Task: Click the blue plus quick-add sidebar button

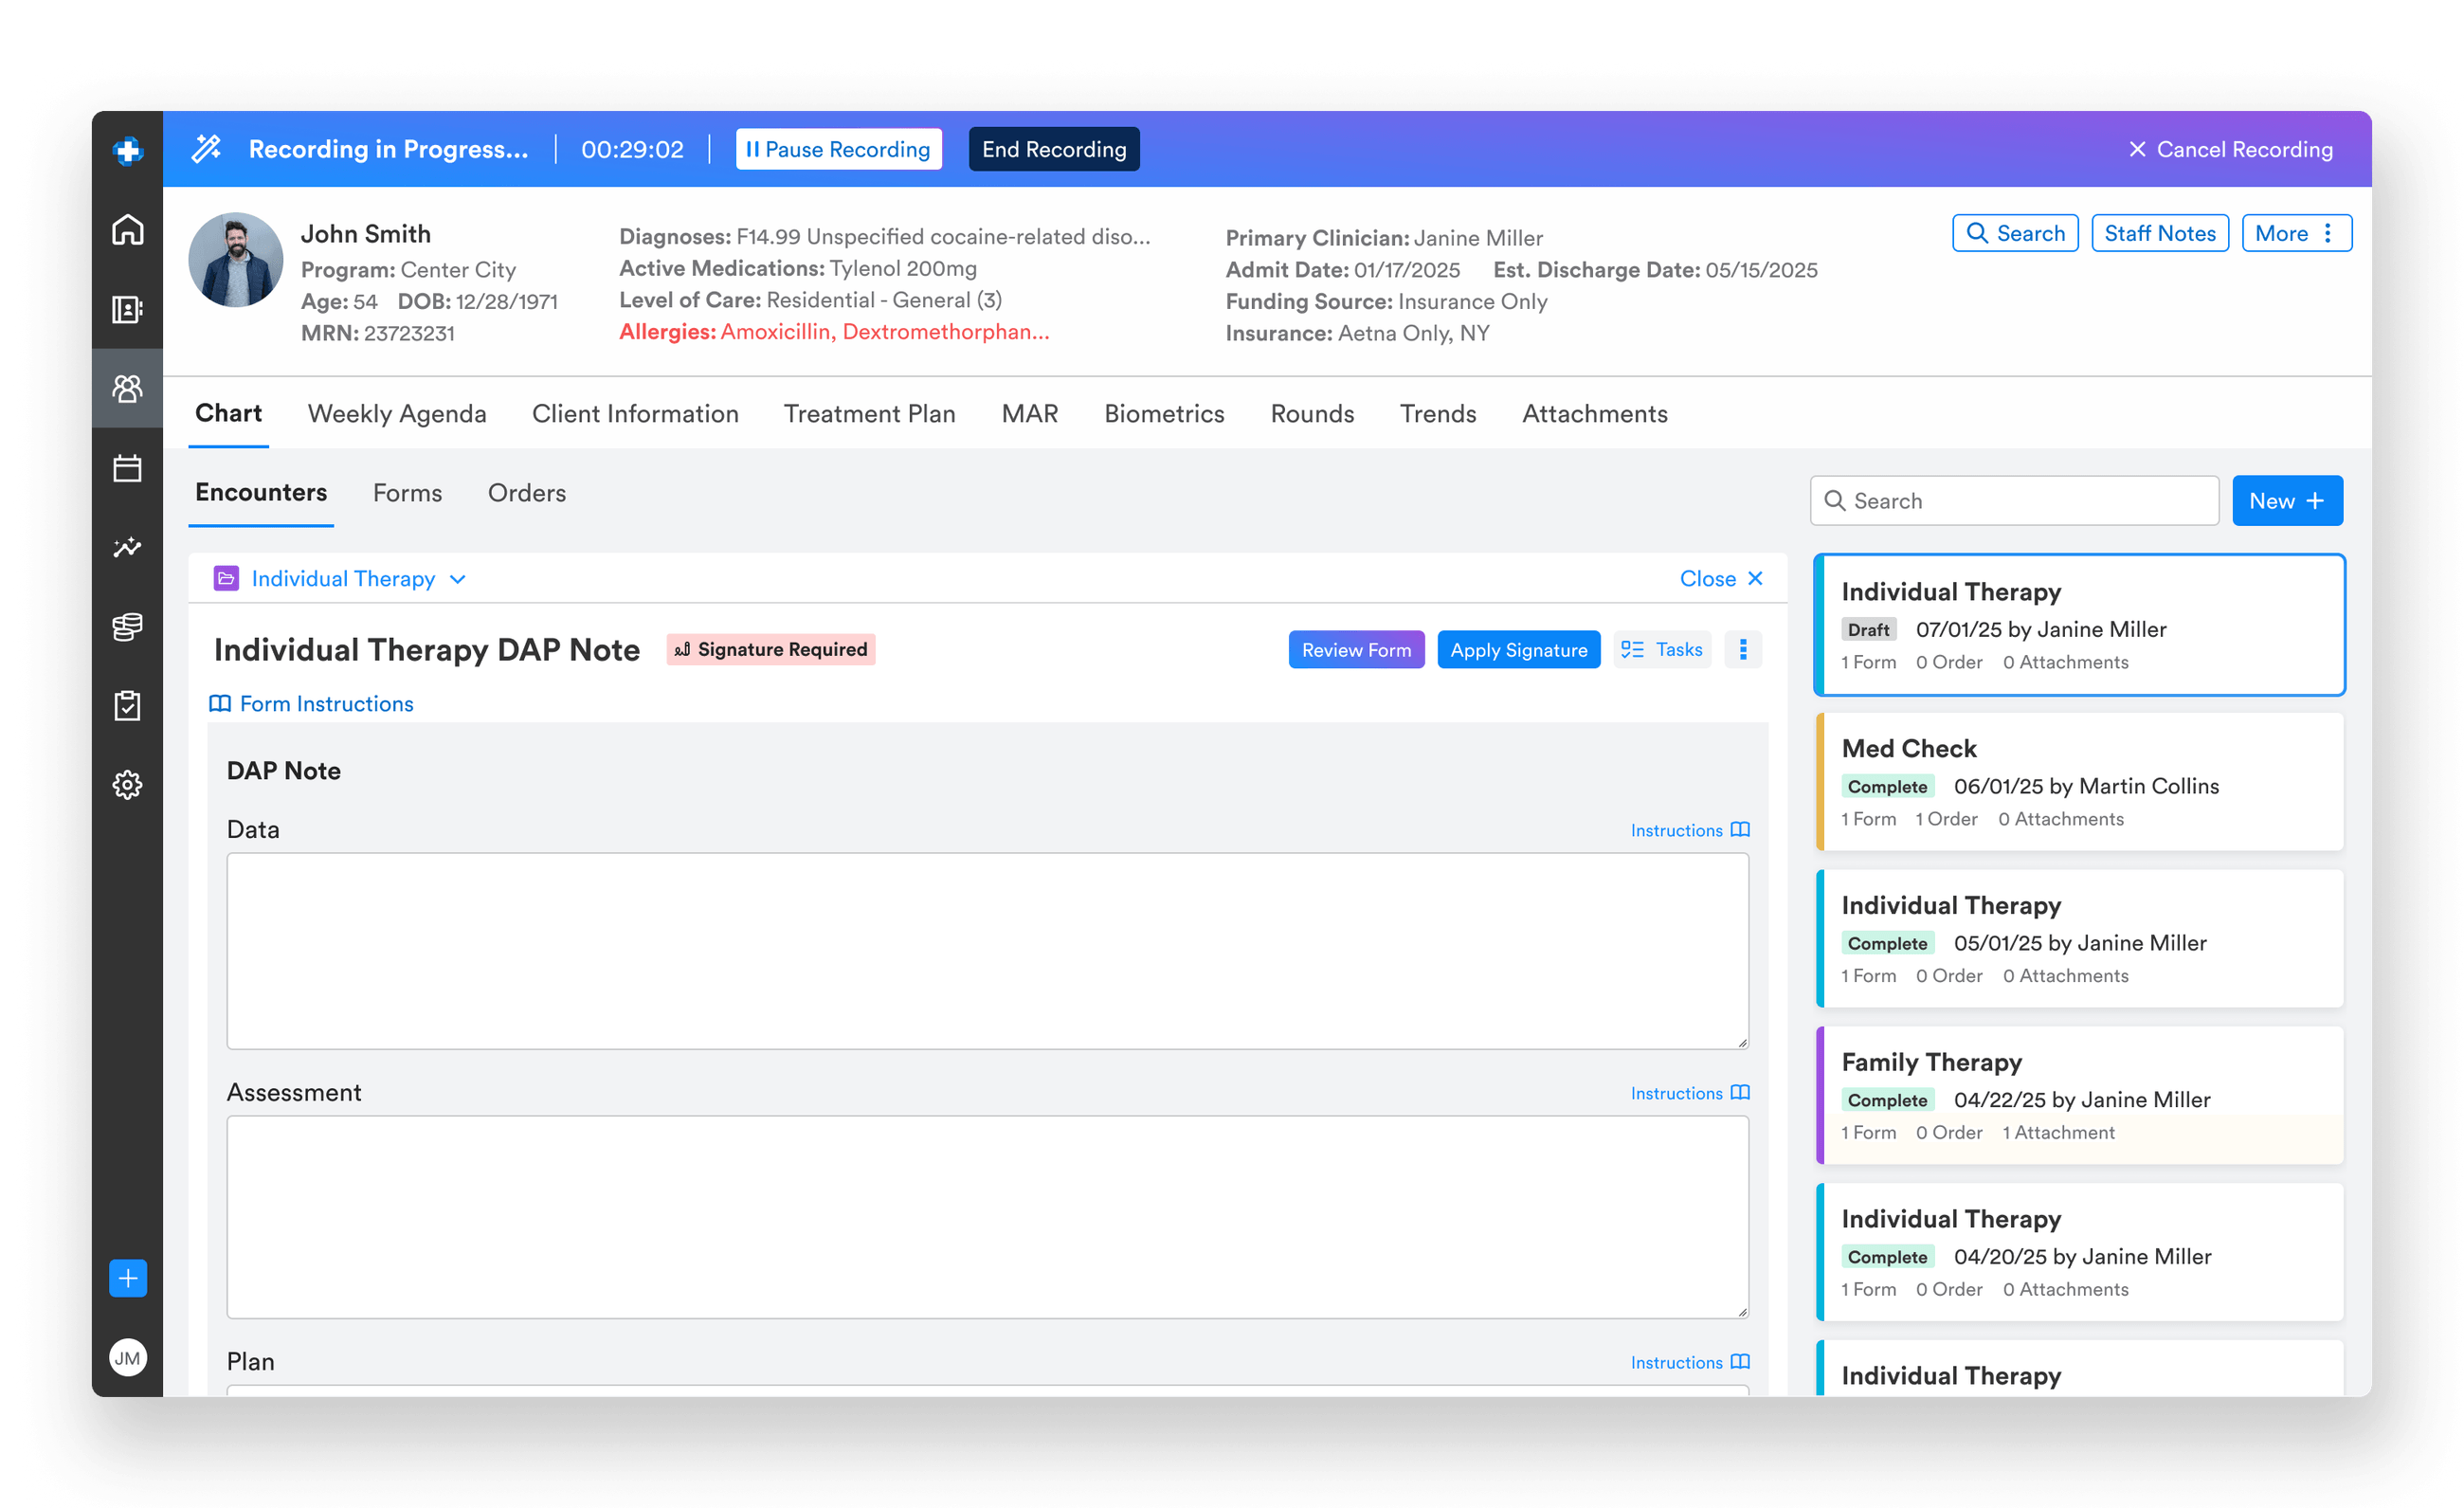Action: [x=127, y=1278]
